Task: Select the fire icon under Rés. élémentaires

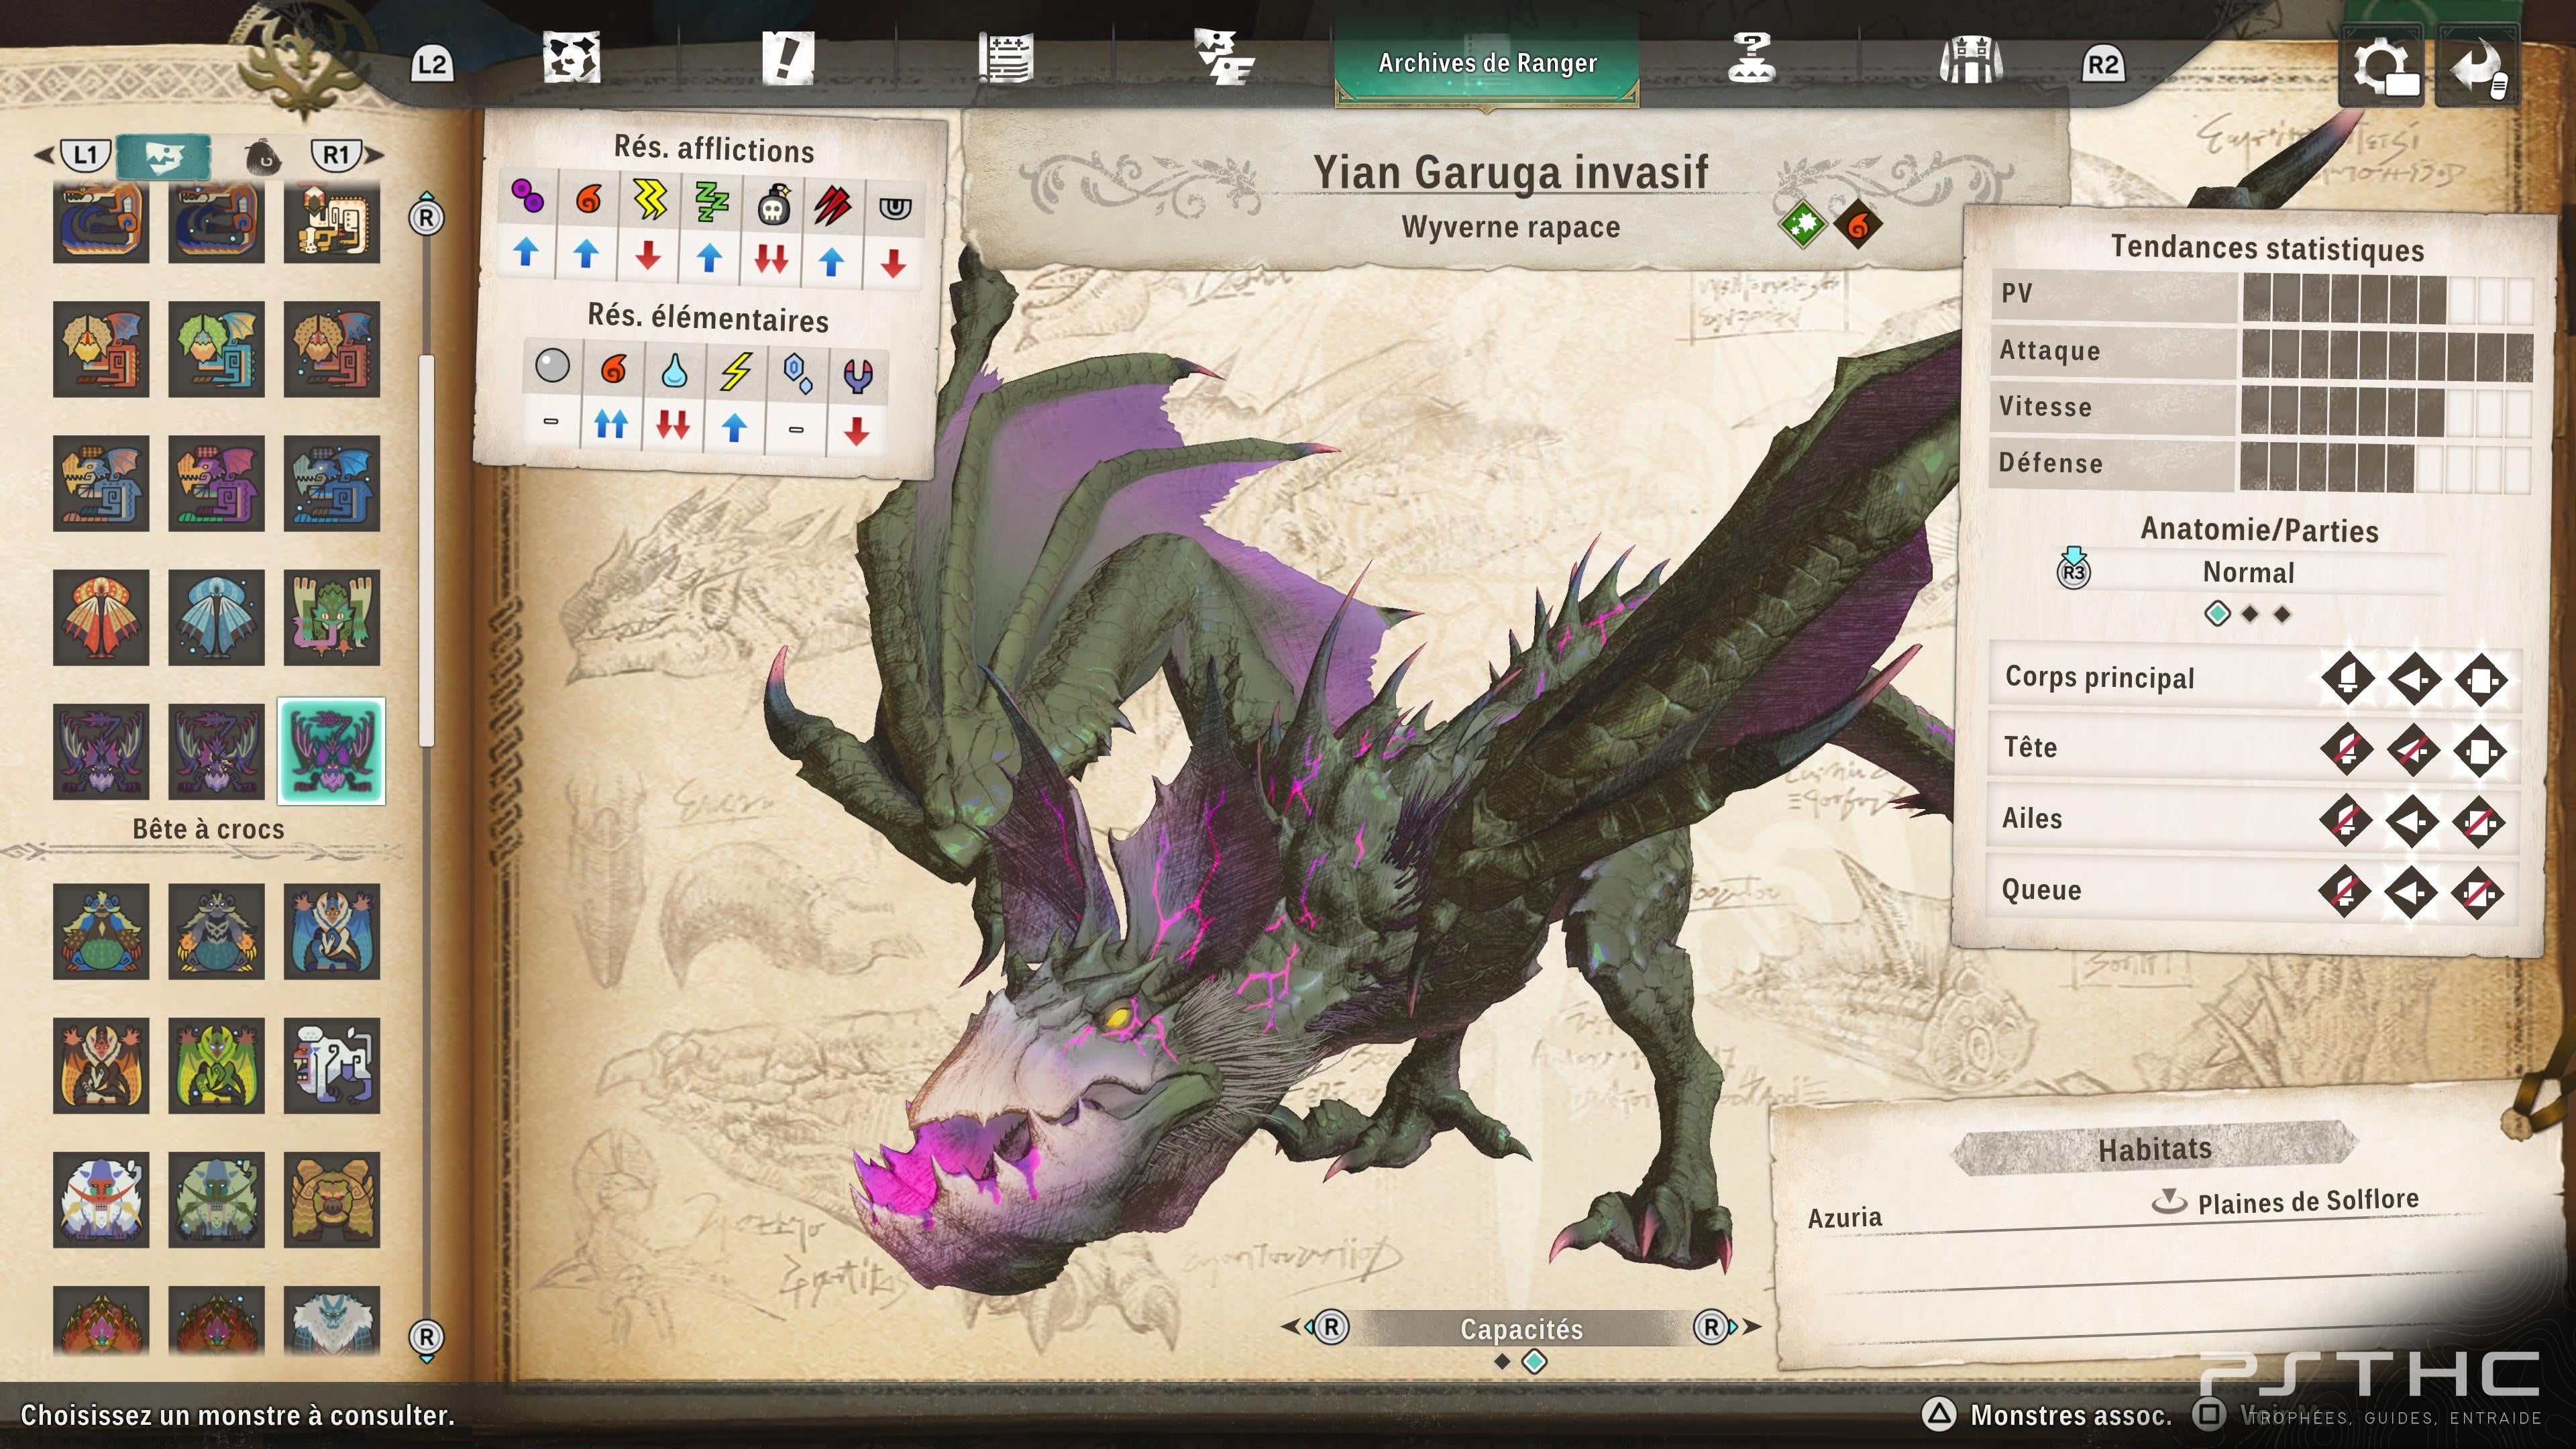Action: tap(613, 369)
